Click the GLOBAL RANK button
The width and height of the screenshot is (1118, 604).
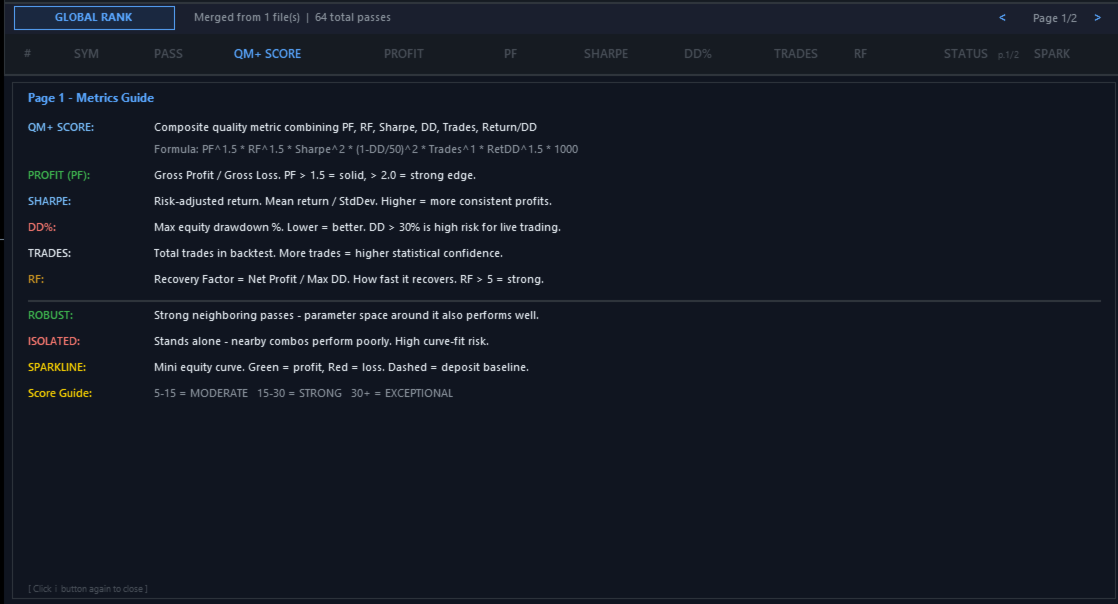pos(94,18)
